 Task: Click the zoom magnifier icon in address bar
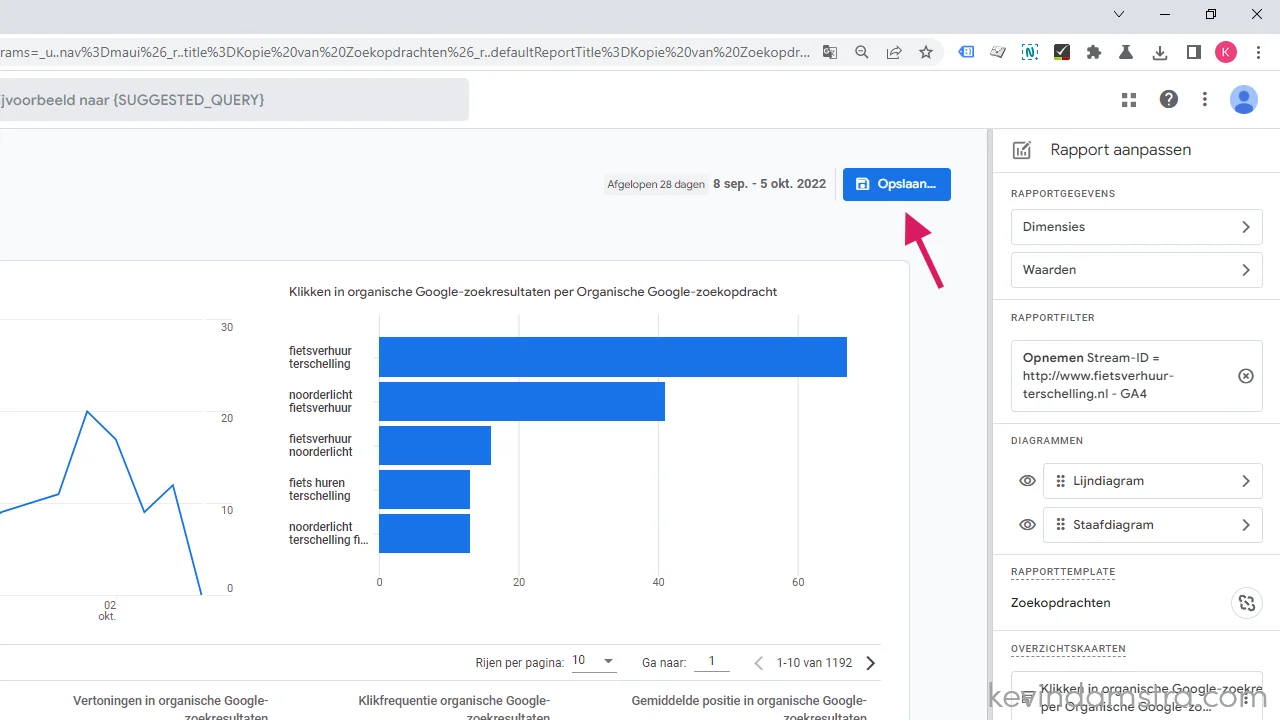862,52
